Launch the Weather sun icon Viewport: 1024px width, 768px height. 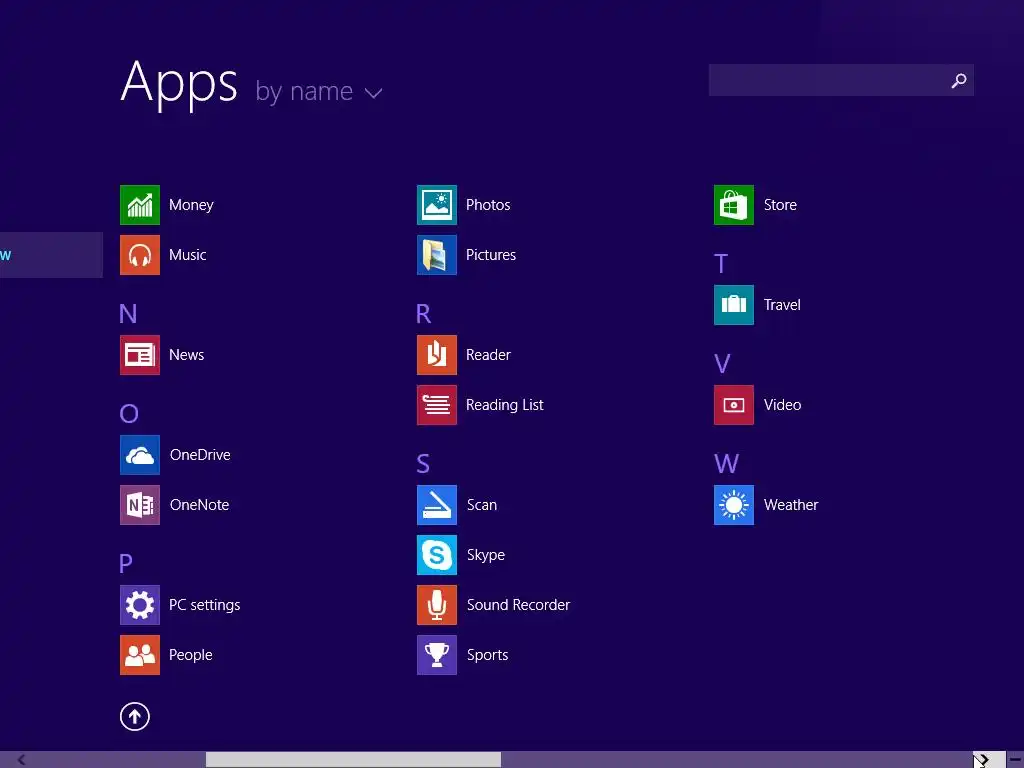pyautogui.click(x=734, y=505)
